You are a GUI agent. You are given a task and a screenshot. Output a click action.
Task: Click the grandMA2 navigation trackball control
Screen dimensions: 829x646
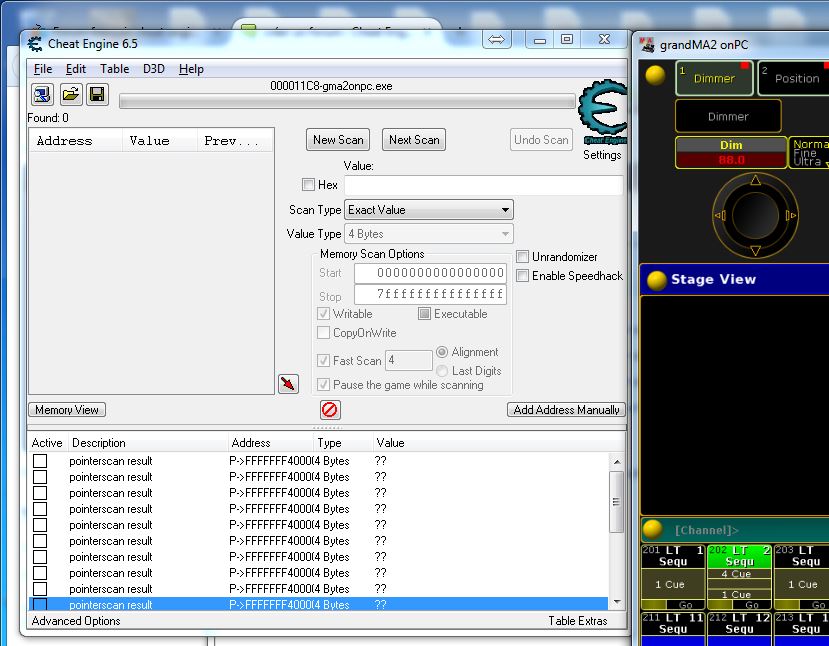tap(756, 215)
